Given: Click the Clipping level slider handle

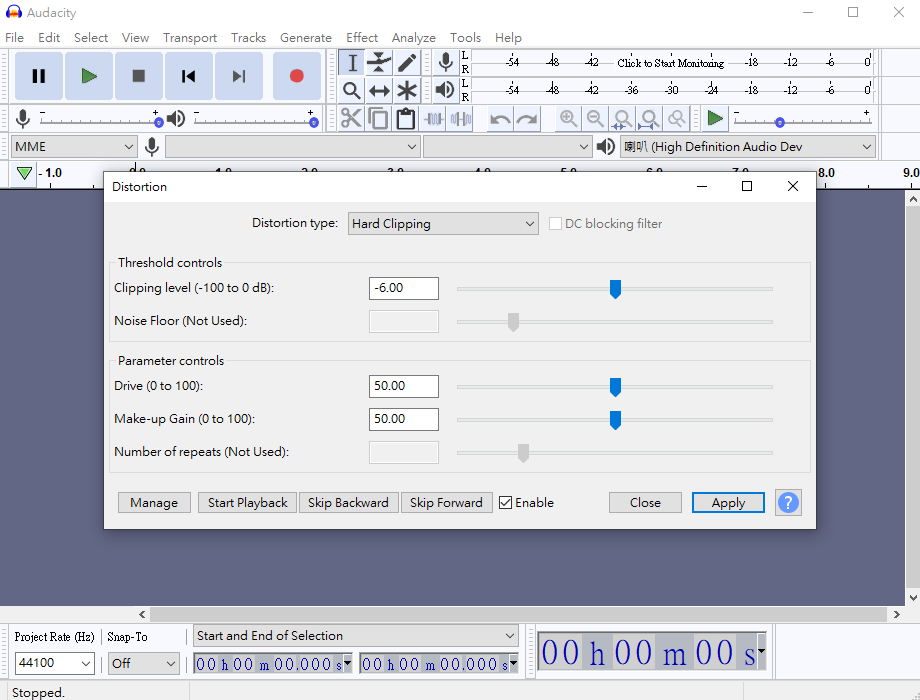Looking at the screenshot, I should click(615, 289).
